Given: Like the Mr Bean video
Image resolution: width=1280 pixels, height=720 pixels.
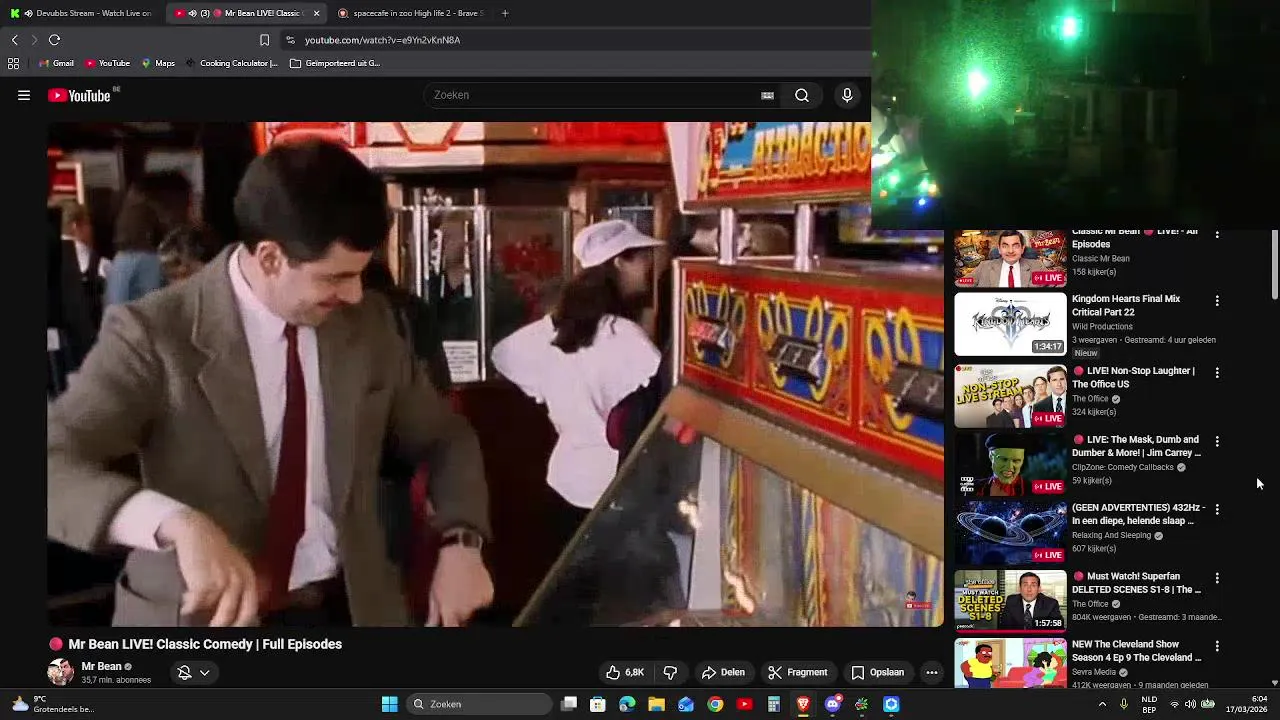Looking at the screenshot, I should click(625, 672).
